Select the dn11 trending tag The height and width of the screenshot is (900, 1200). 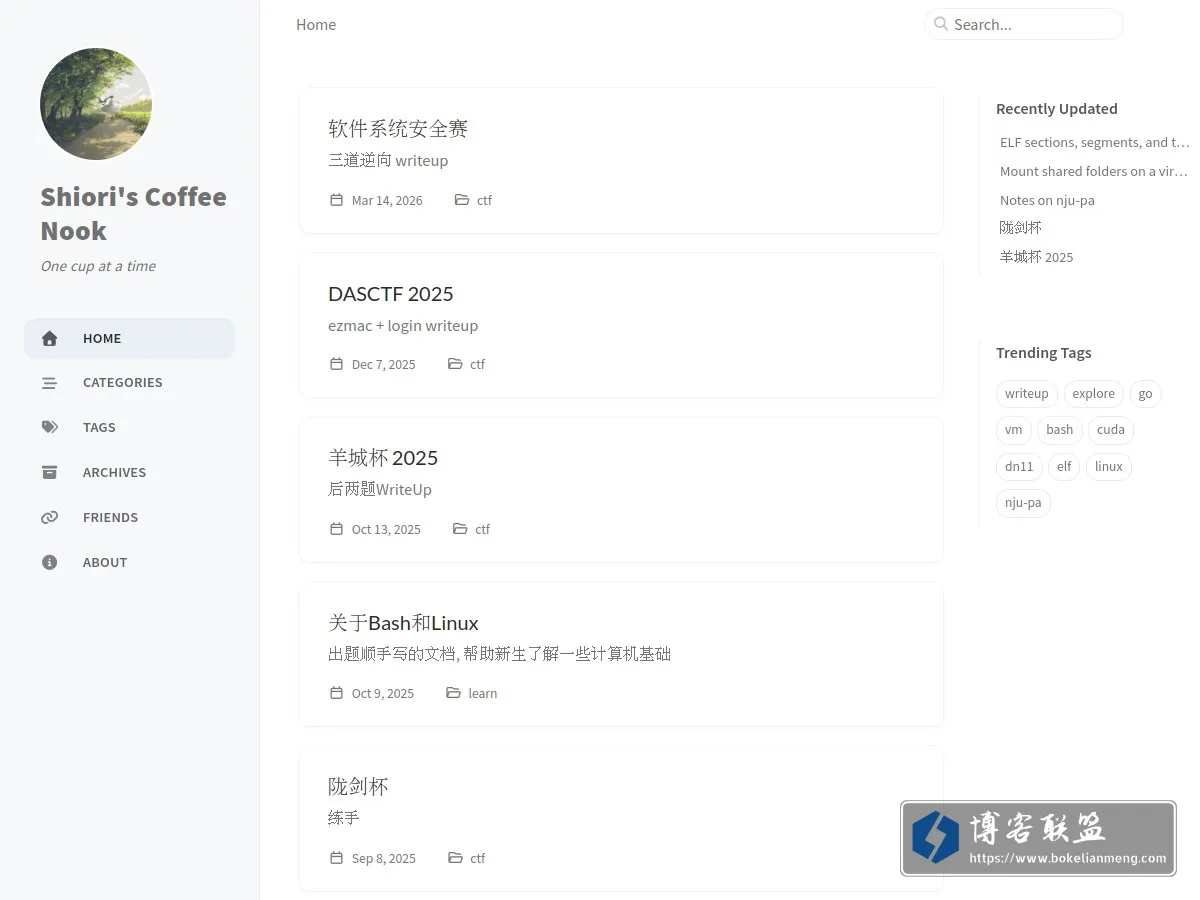pos(1019,467)
